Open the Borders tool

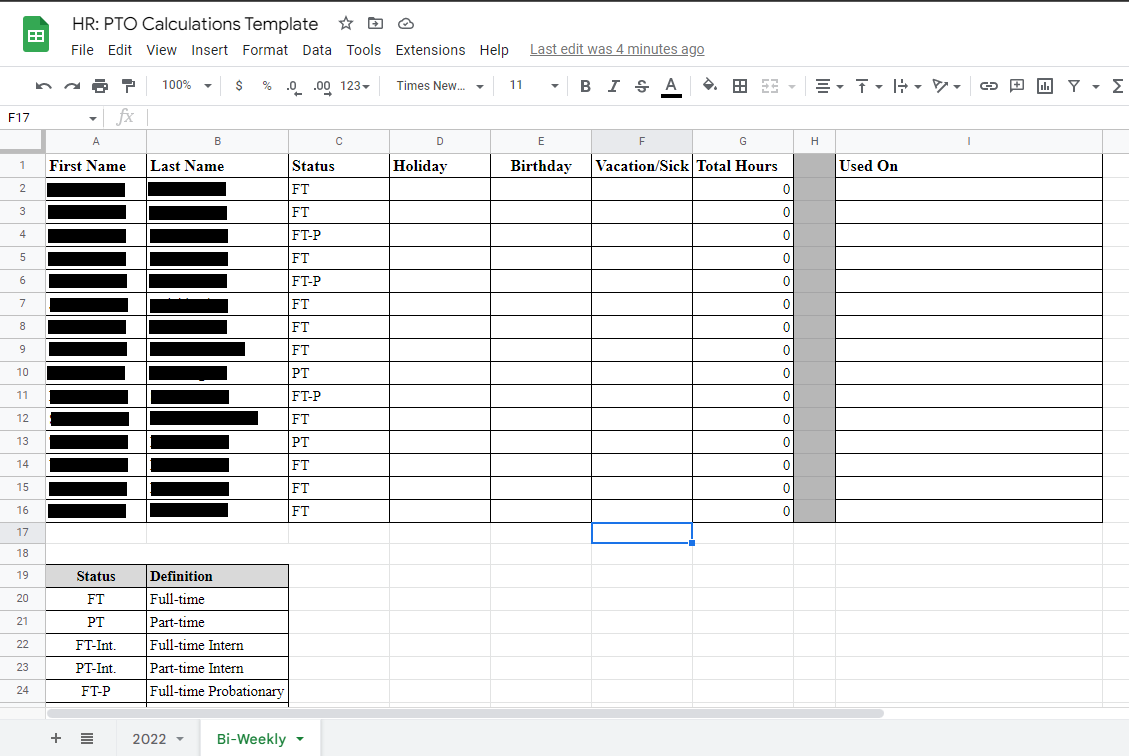click(740, 86)
